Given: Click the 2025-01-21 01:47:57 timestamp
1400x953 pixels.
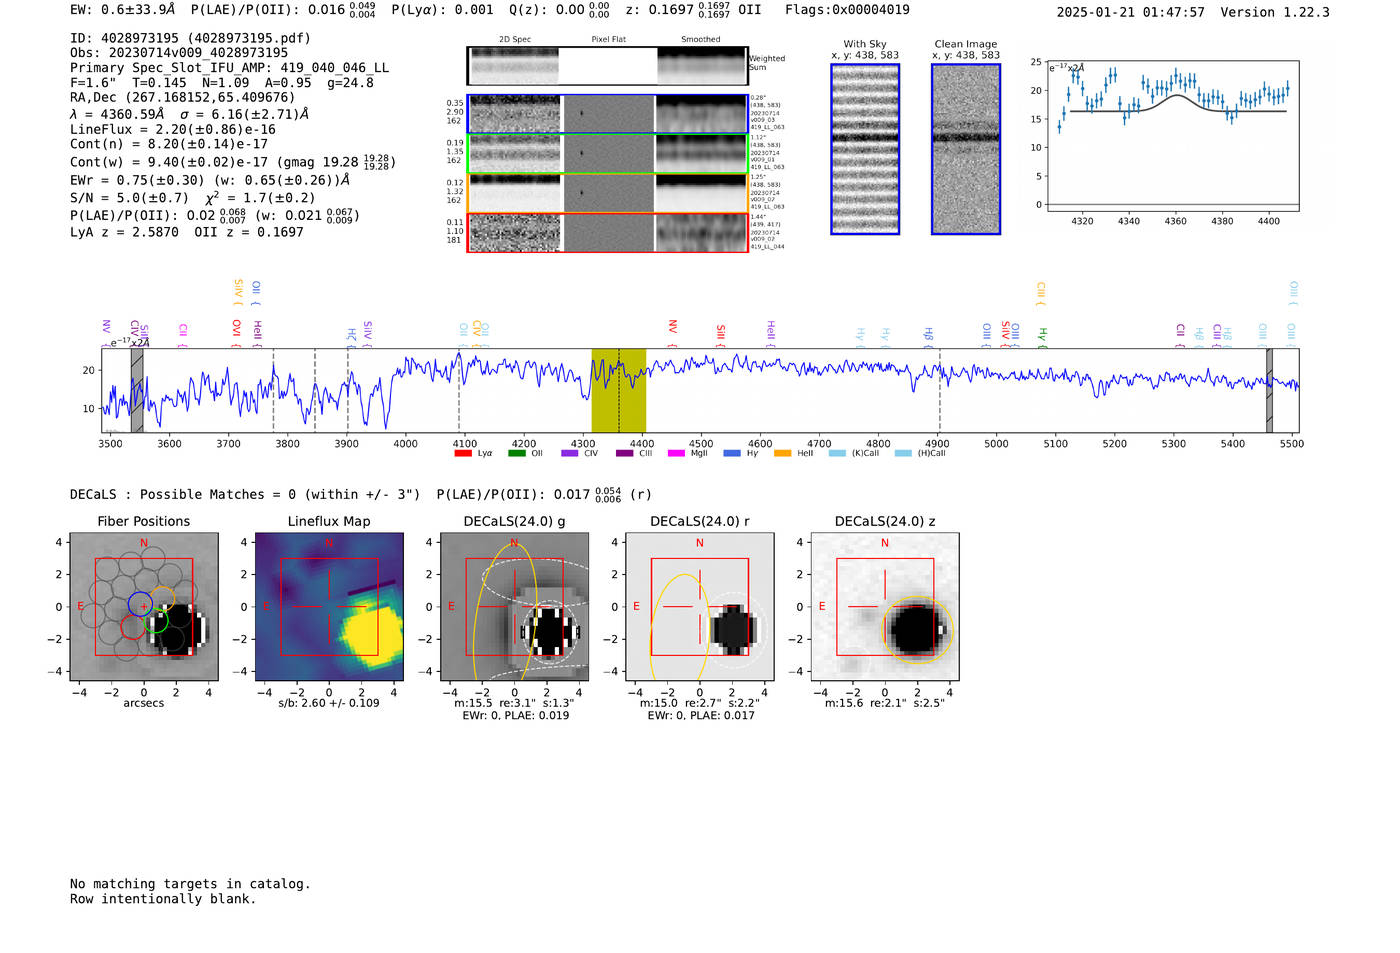Looking at the screenshot, I should [x=1130, y=12].
